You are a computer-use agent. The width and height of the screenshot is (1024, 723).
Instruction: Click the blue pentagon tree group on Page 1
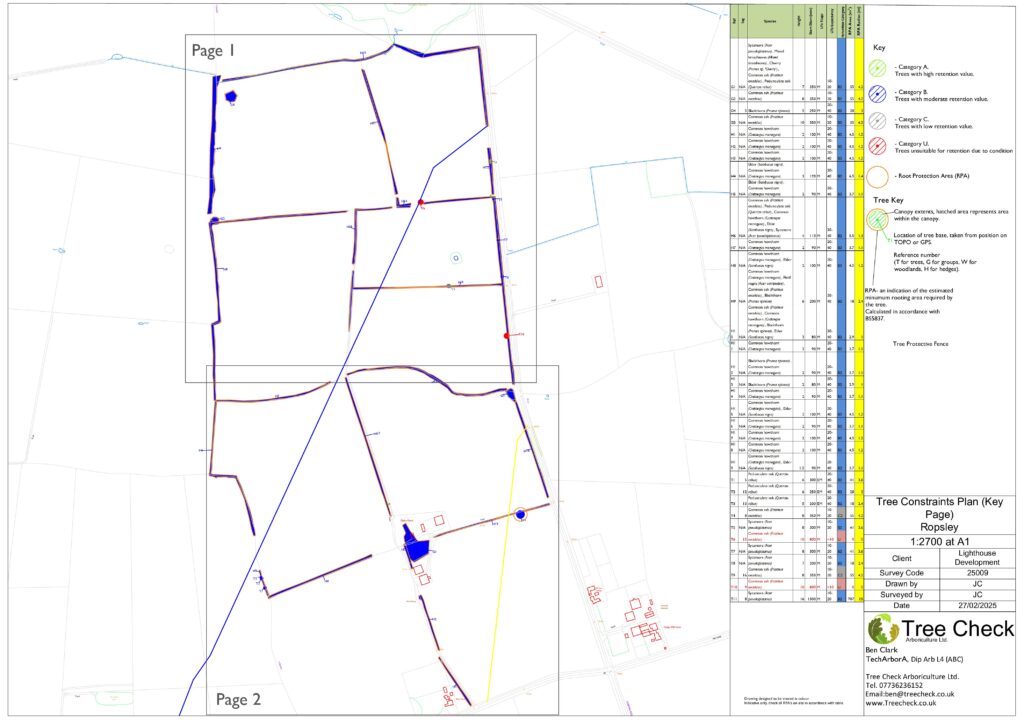[x=232, y=97]
